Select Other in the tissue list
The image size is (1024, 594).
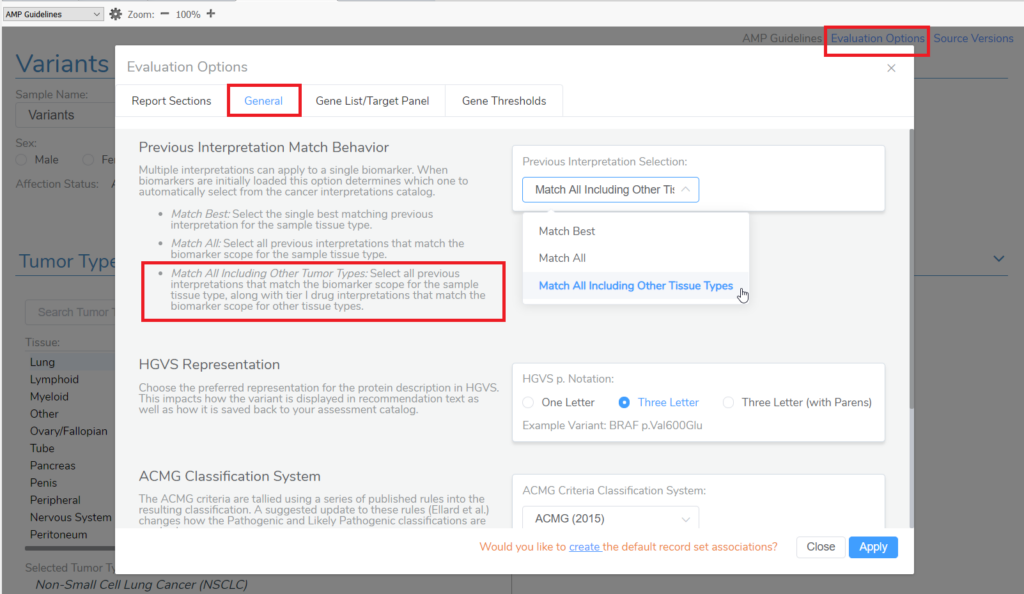coord(44,414)
